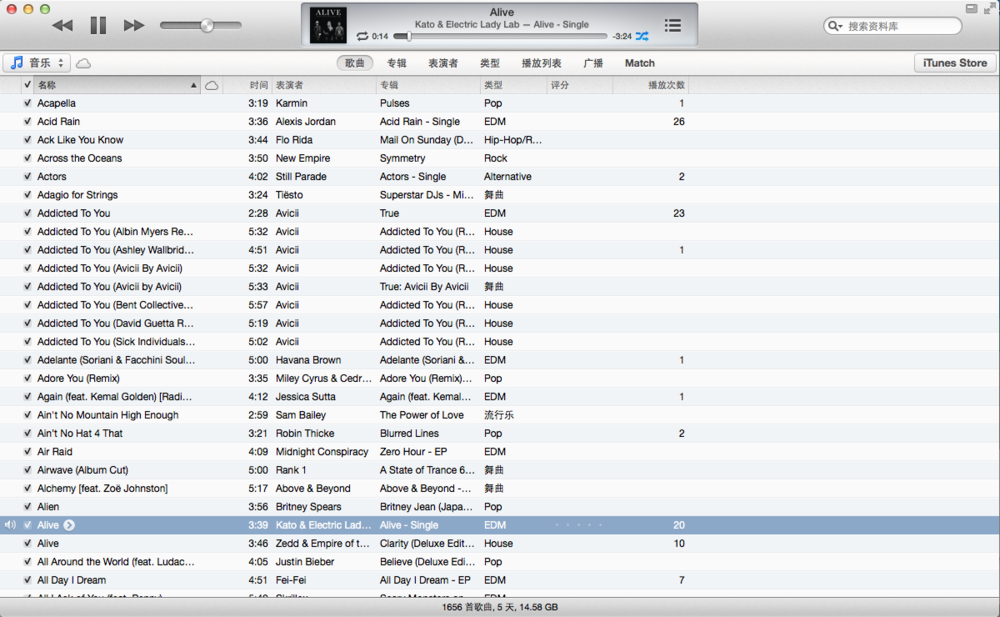Uncheck the All Day I Dream checkbox

(27, 580)
